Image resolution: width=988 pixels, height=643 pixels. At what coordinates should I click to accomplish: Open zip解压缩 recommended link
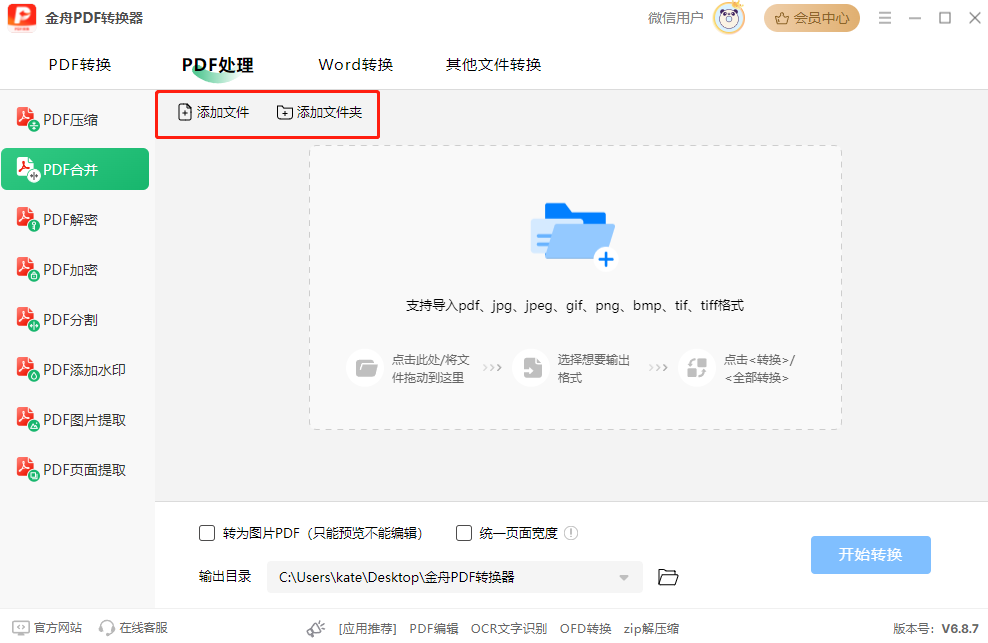click(651, 629)
